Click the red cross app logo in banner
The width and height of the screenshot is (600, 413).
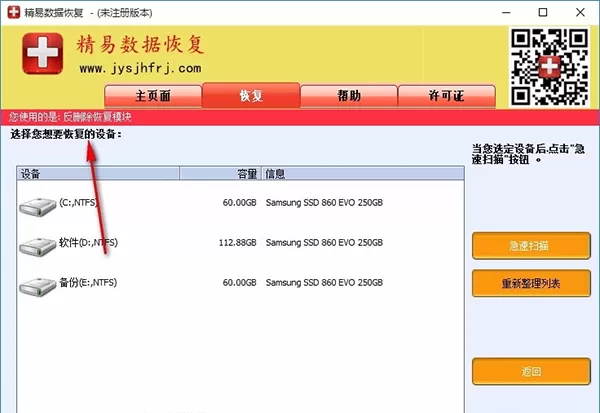42,53
